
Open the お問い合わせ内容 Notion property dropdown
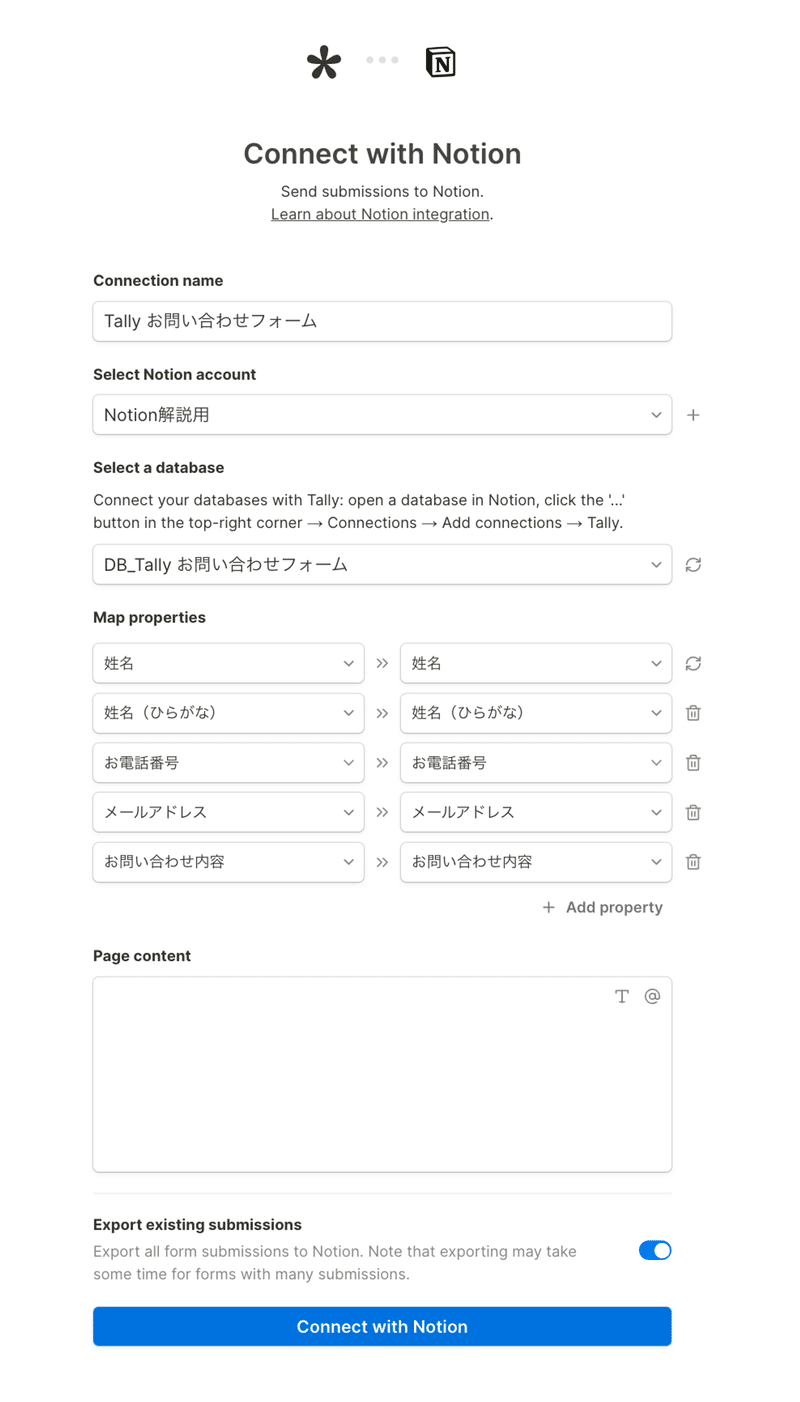536,861
